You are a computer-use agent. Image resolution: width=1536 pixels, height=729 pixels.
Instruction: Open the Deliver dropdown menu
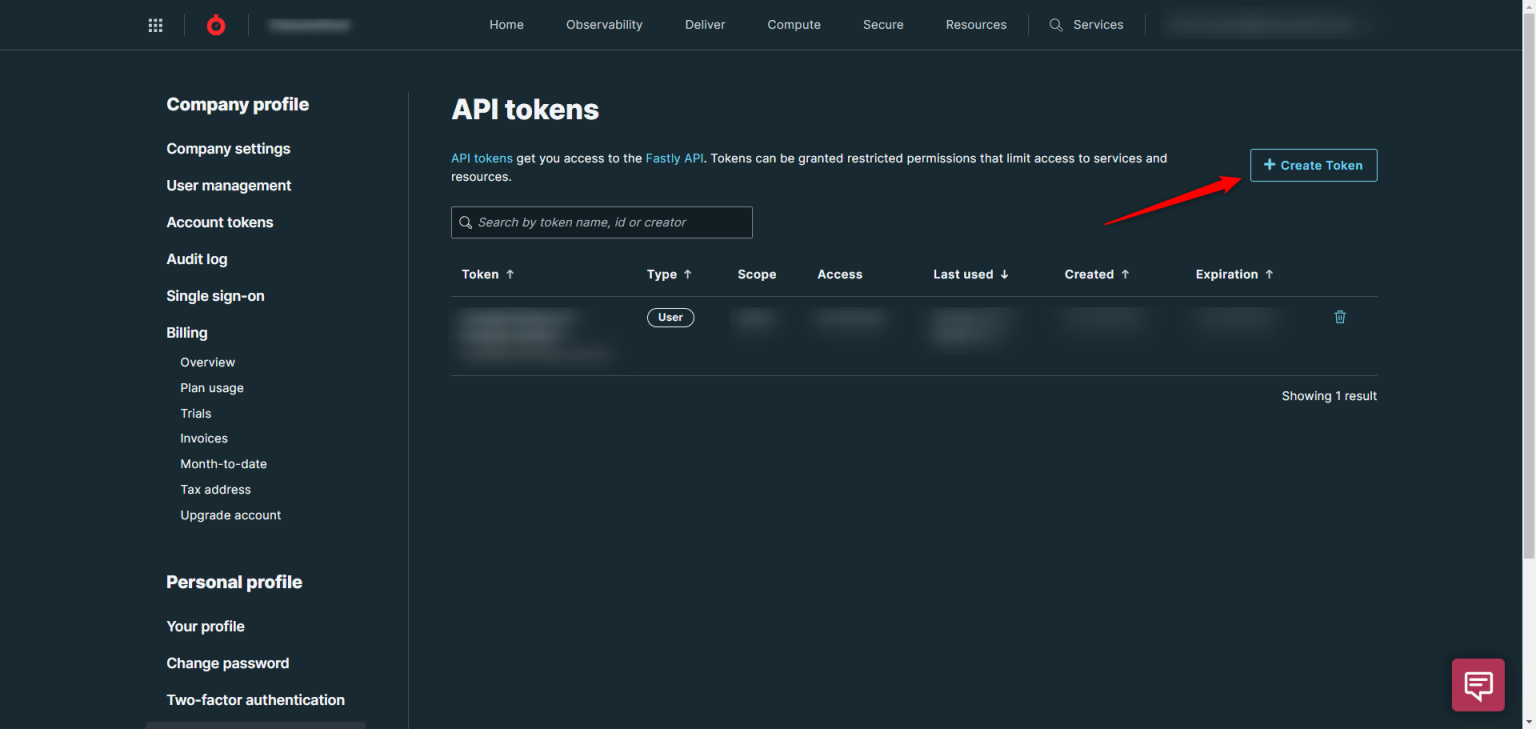[x=705, y=24]
